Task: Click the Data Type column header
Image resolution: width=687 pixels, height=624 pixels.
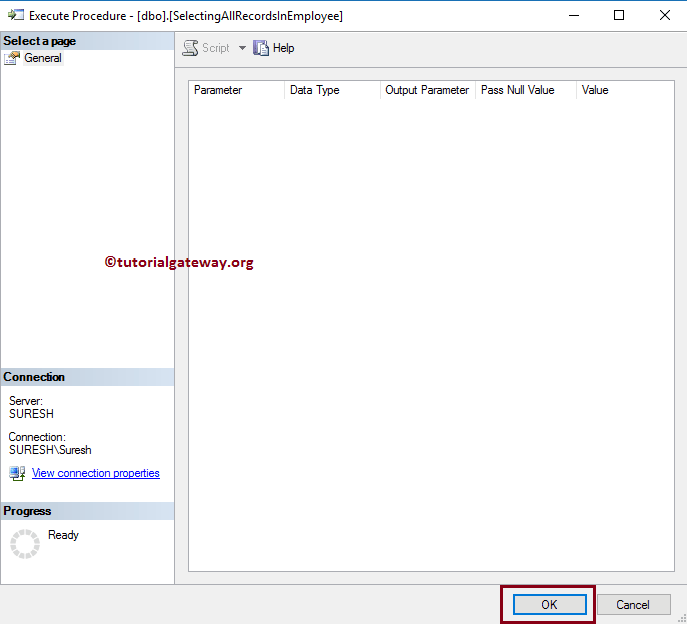Action: tap(333, 90)
